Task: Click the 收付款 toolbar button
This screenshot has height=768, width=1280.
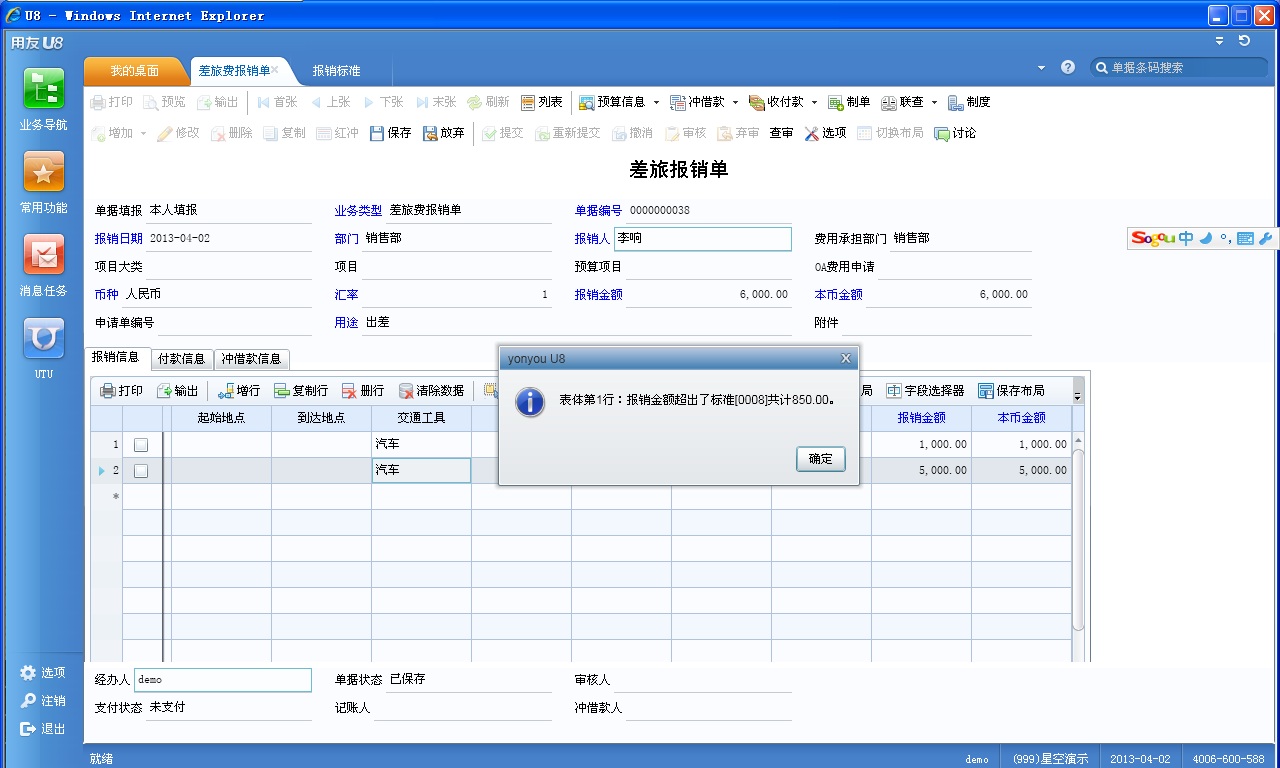Action: pyautogui.click(x=776, y=102)
